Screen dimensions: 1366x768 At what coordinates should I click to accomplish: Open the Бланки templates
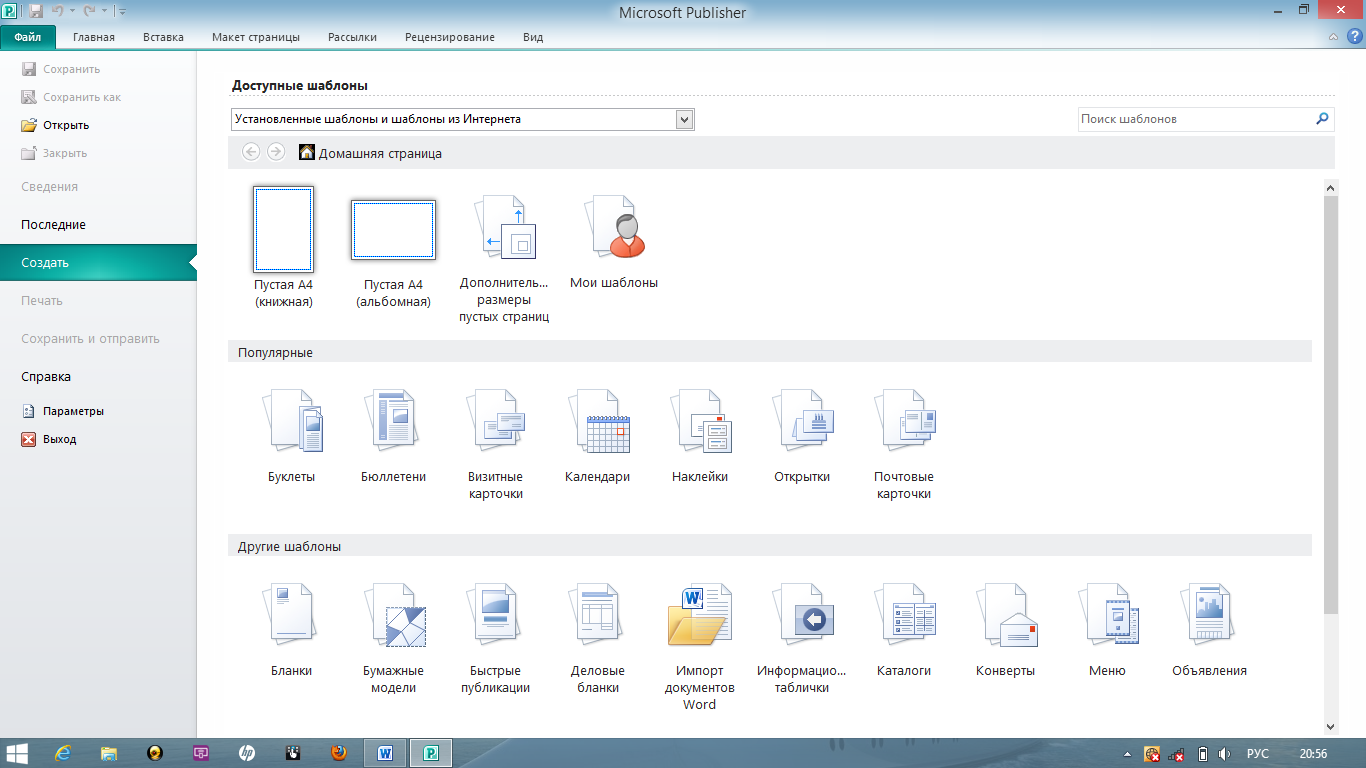(x=292, y=630)
